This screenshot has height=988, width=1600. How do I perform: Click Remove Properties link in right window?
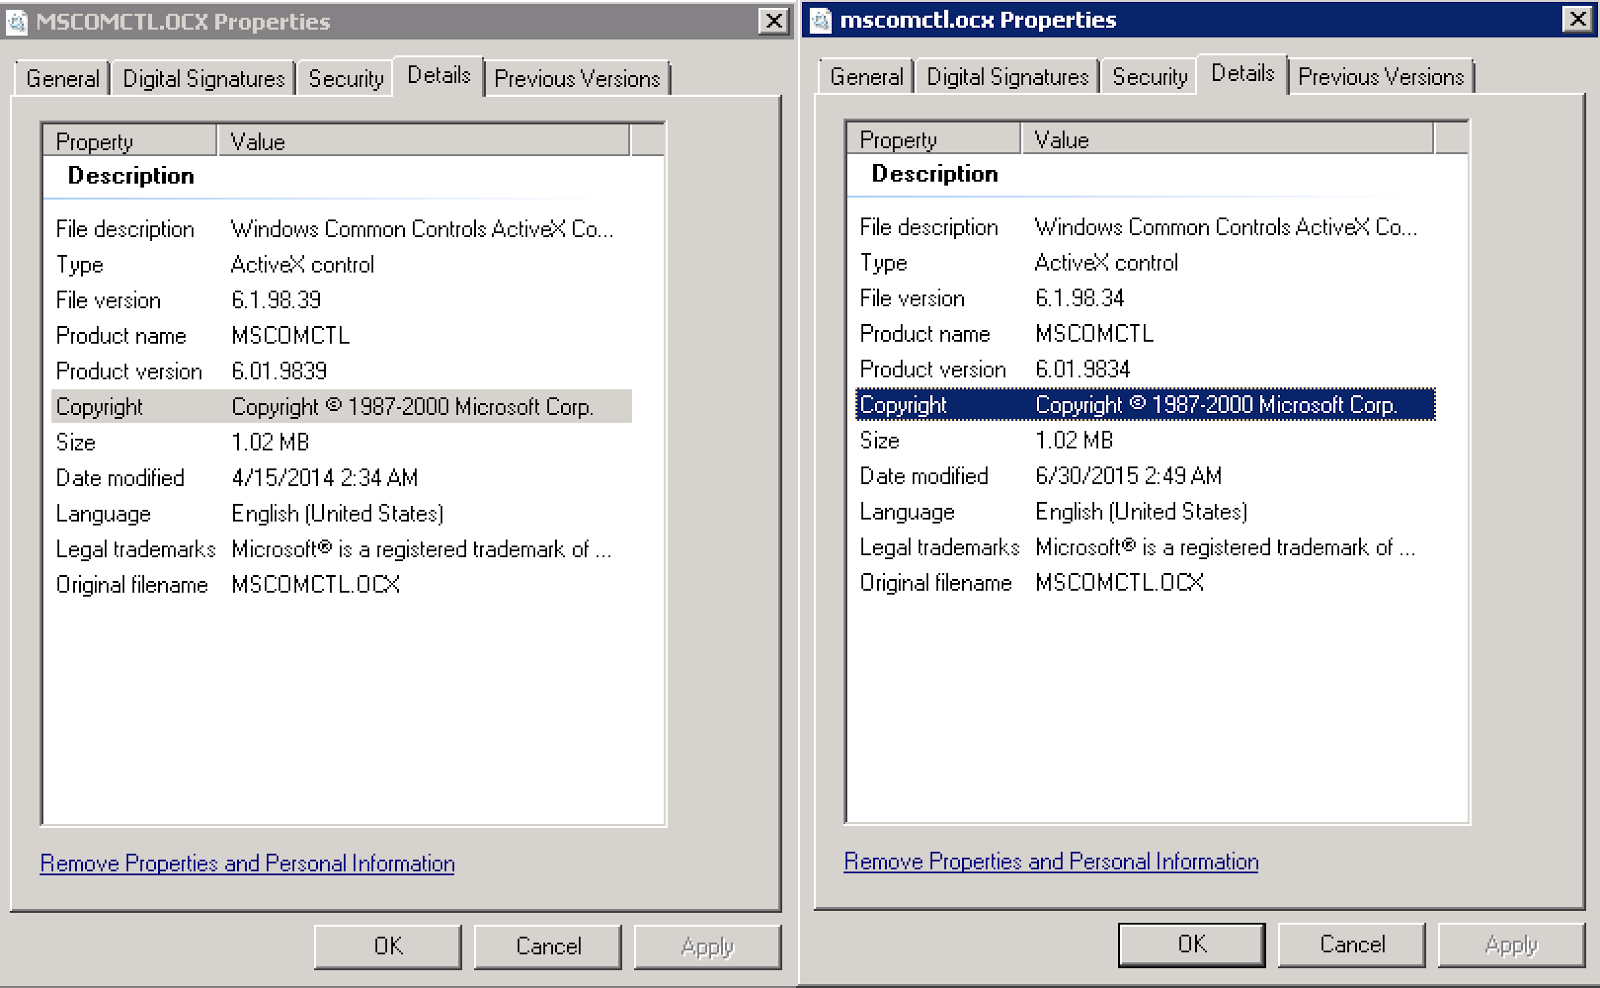pyautogui.click(x=1051, y=861)
